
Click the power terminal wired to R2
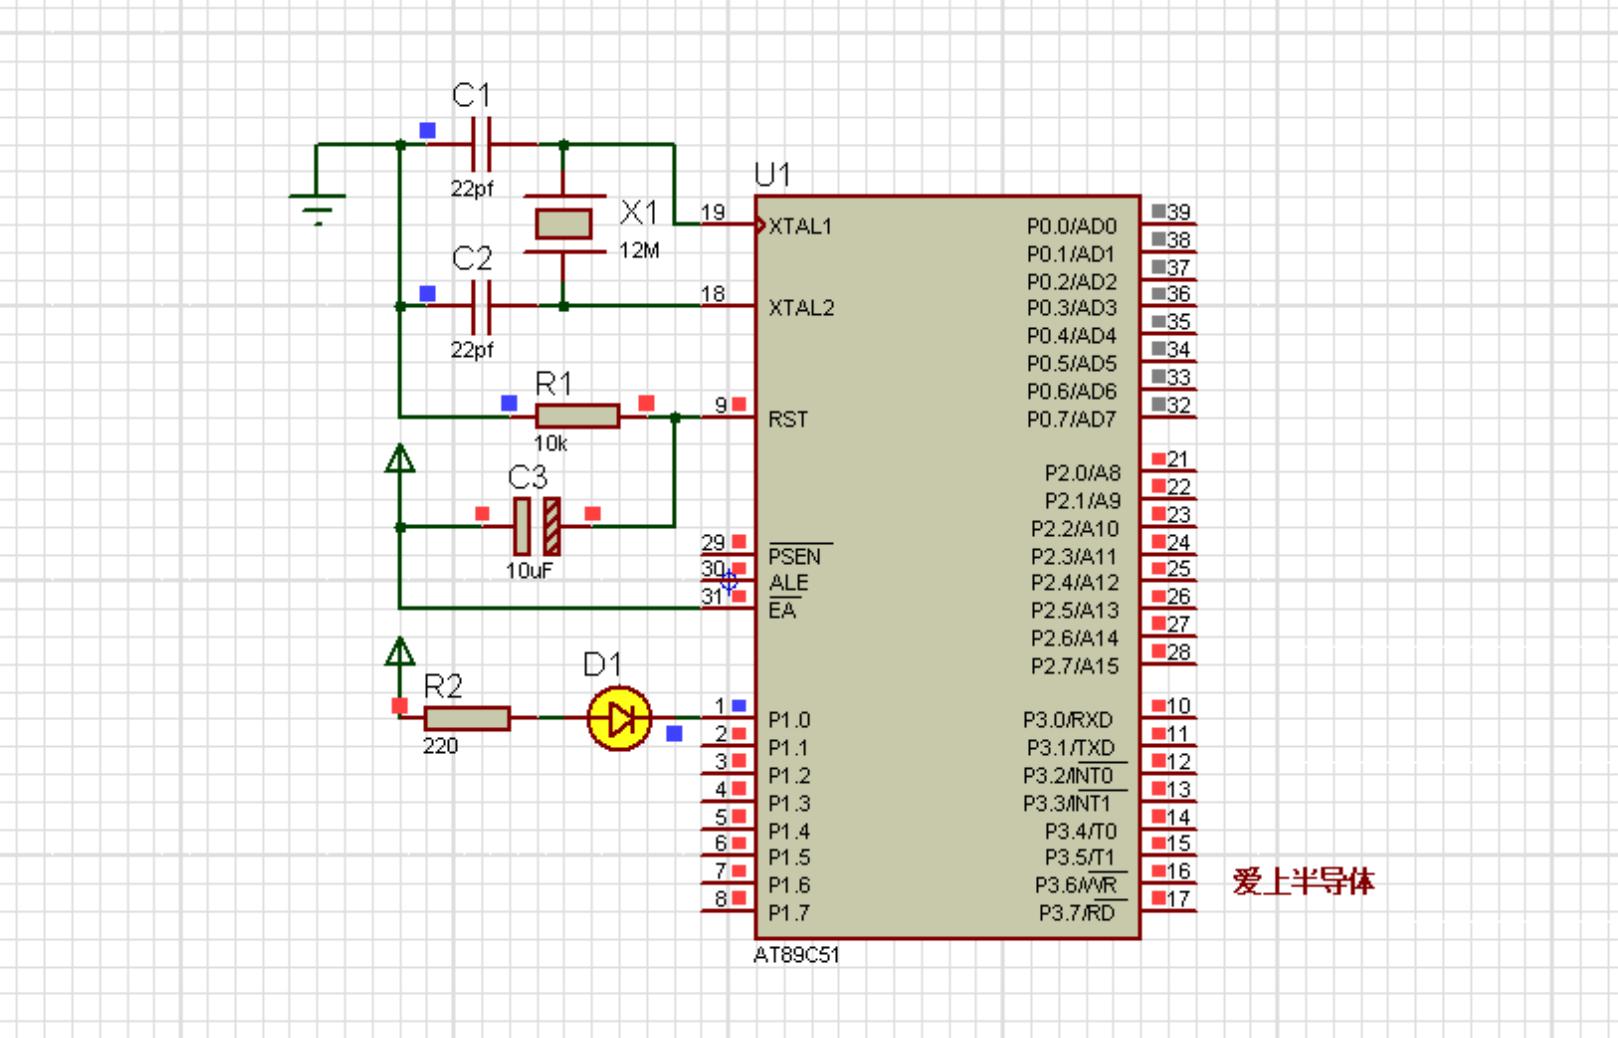tap(400, 653)
